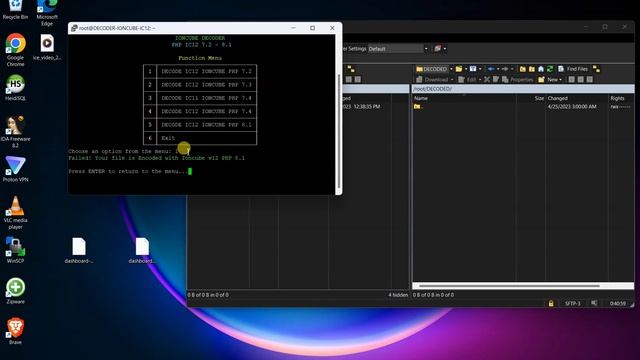Screen dimensions: 640x360
Task: Click the '12:38:35 PM' cell in left panel
Action: [367, 107]
